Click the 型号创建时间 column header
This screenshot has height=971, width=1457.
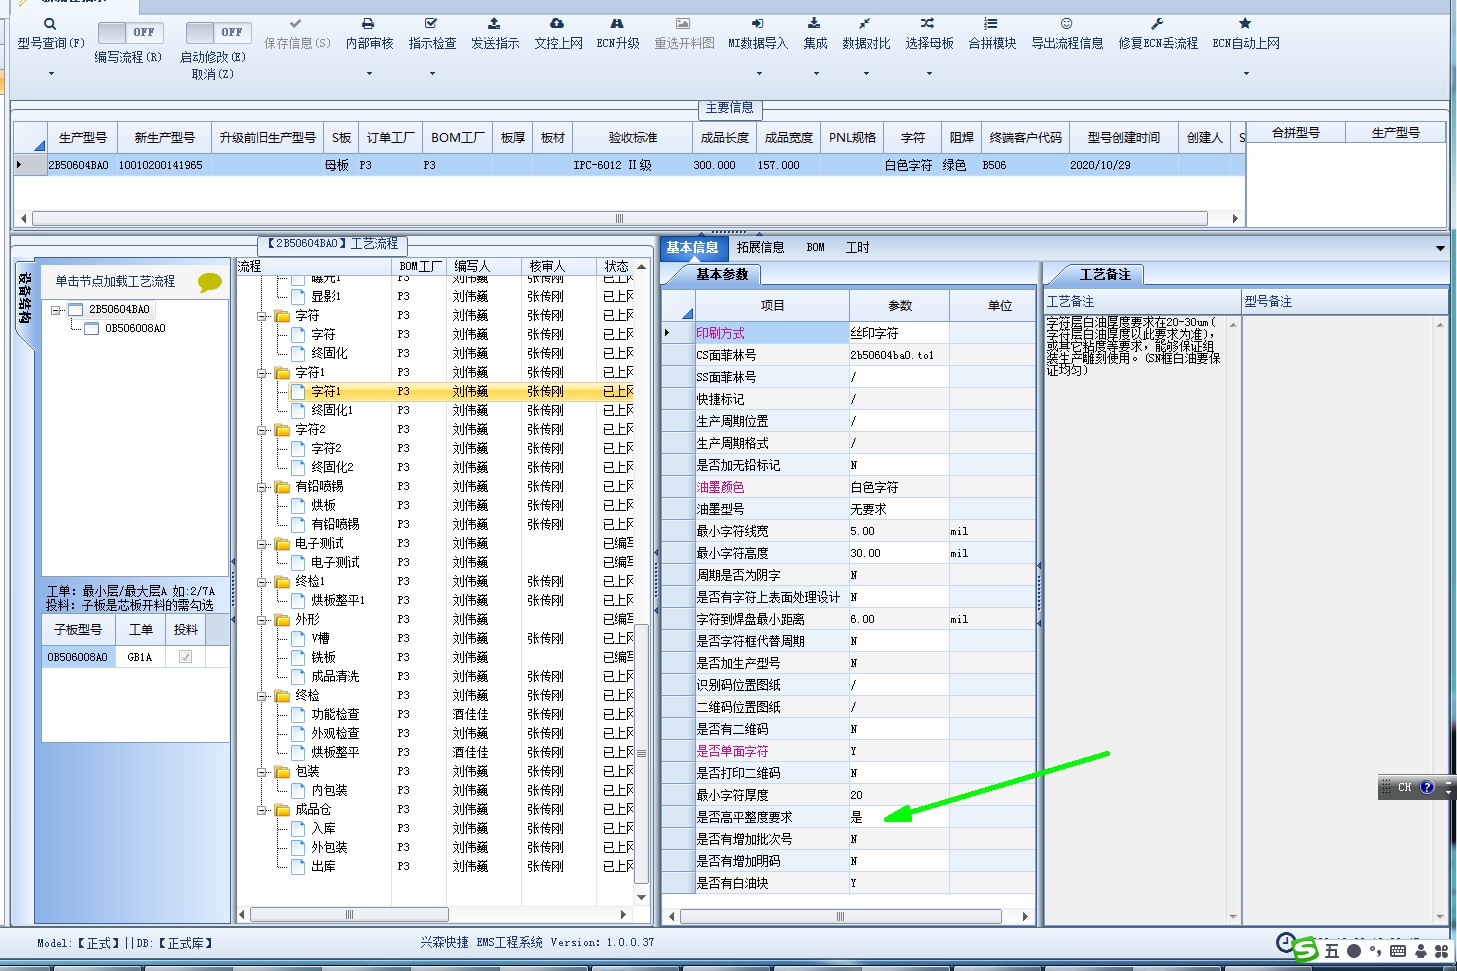pyautogui.click(x=1124, y=138)
